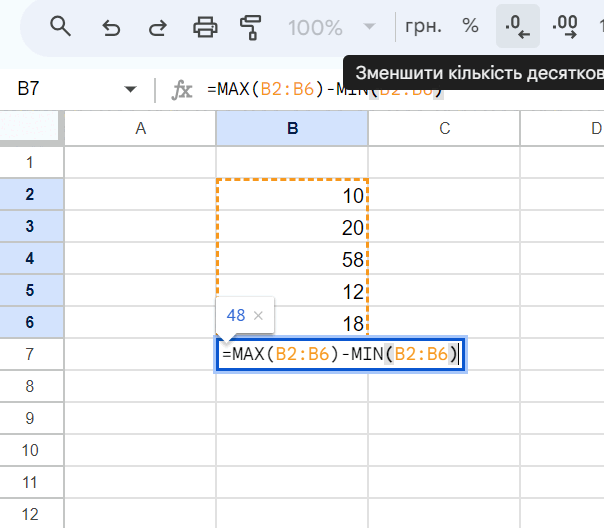Click empty cell B9

(x=292, y=418)
